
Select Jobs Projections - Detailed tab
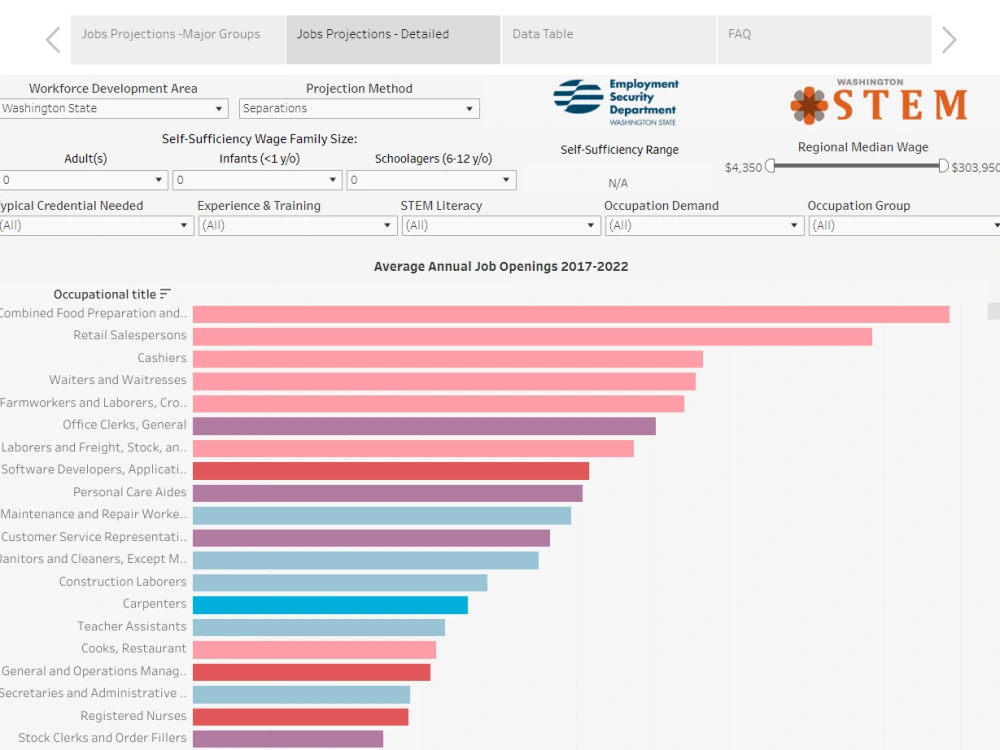pyautogui.click(x=393, y=40)
